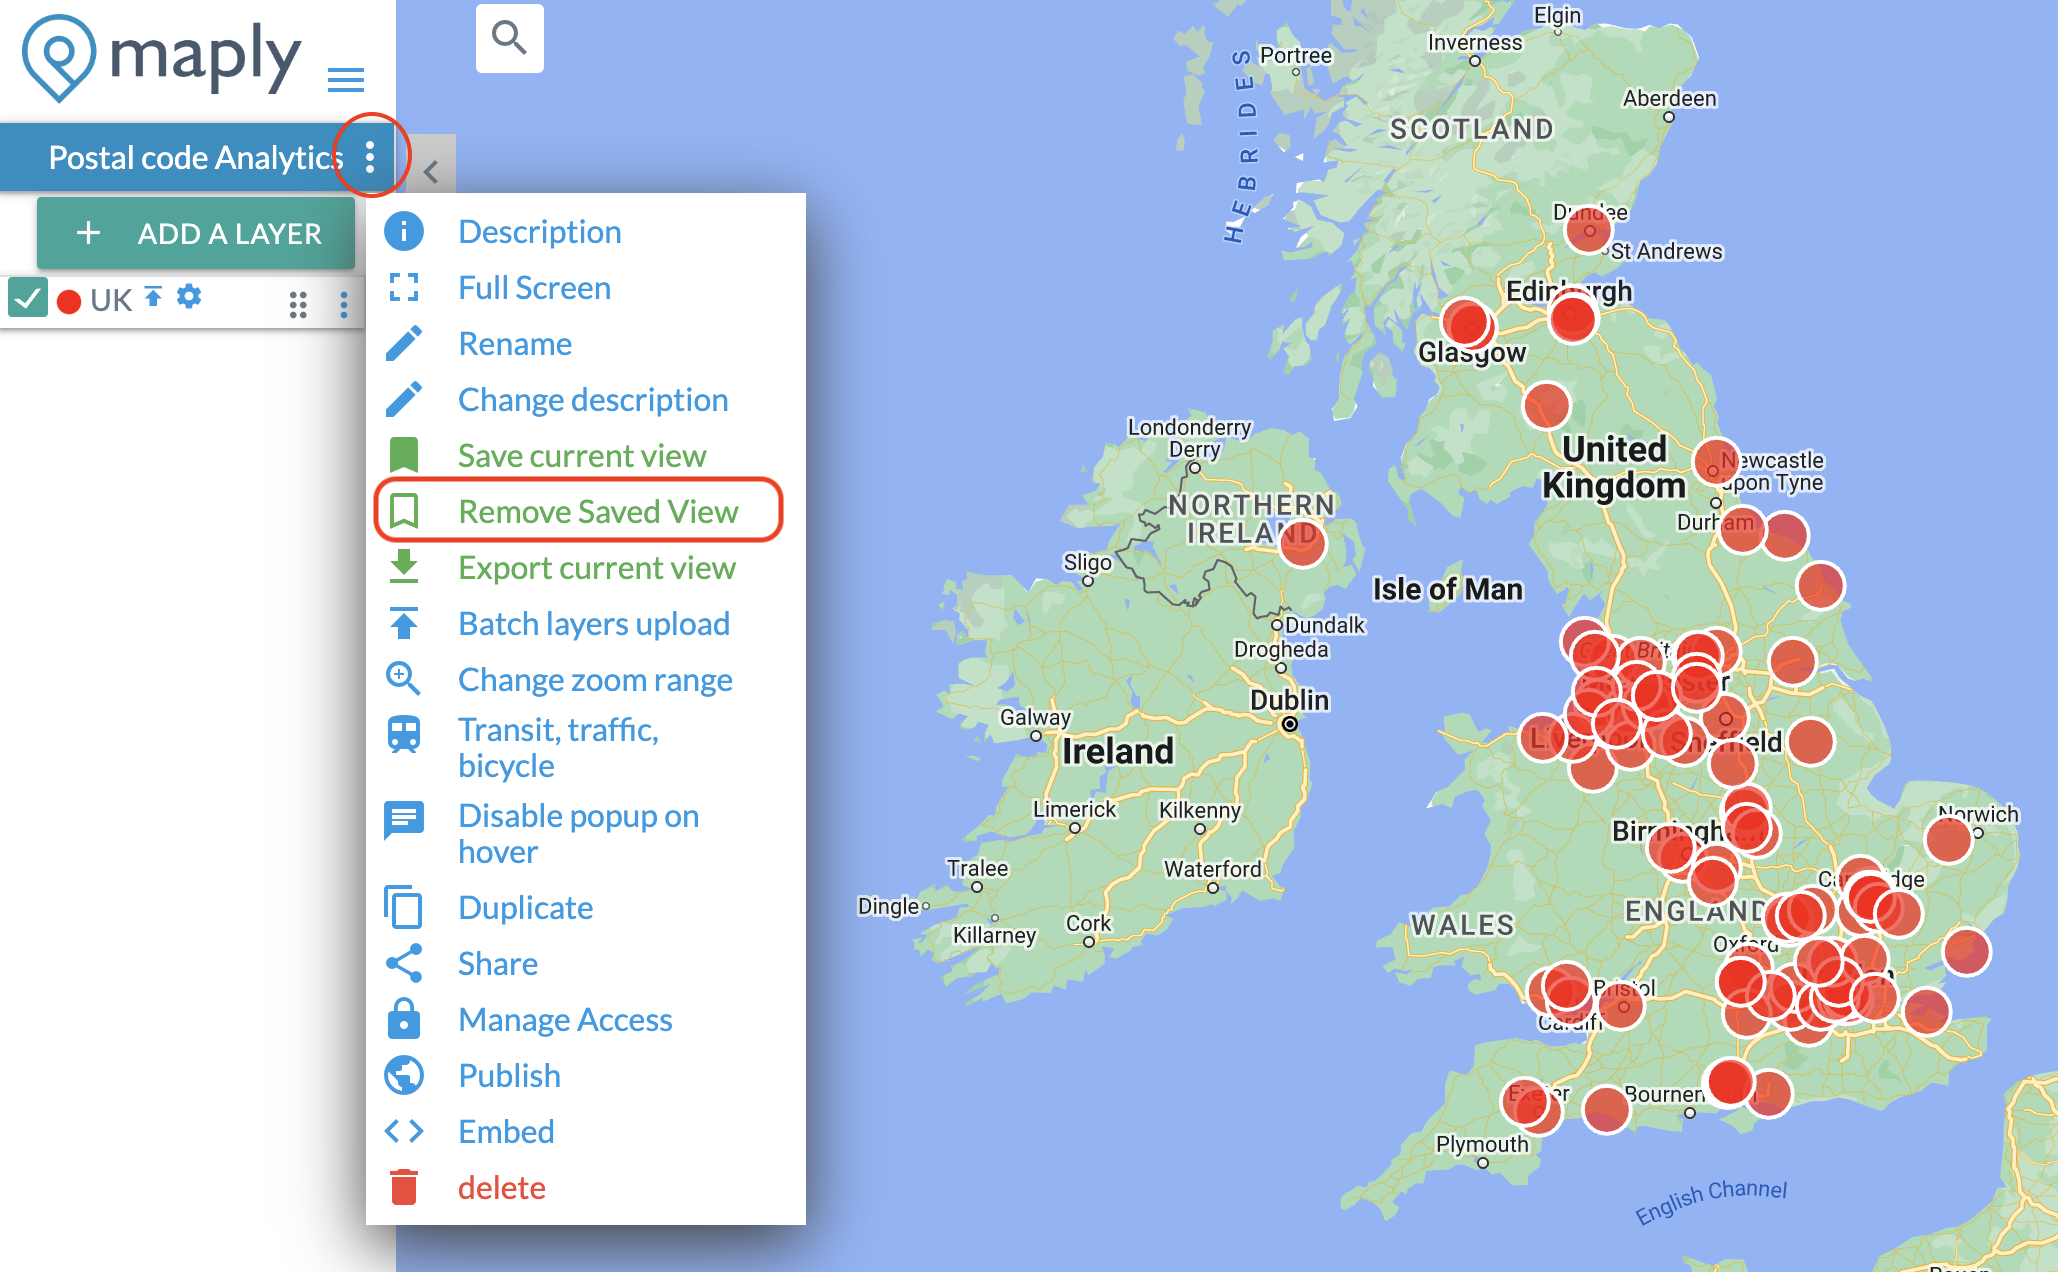Collapse the sidebar with the chevron arrow
The image size is (2058, 1272).
coord(431,172)
